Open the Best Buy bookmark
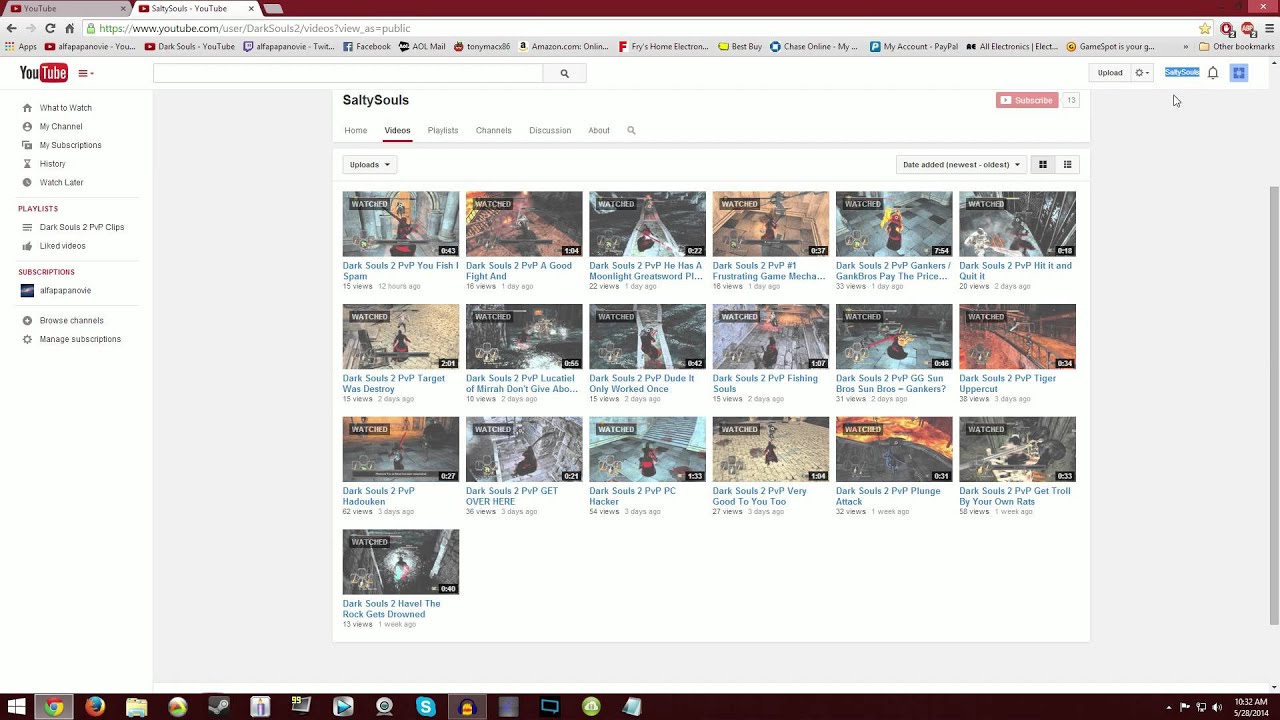This screenshot has width=1280, height=720. [740, 46]
